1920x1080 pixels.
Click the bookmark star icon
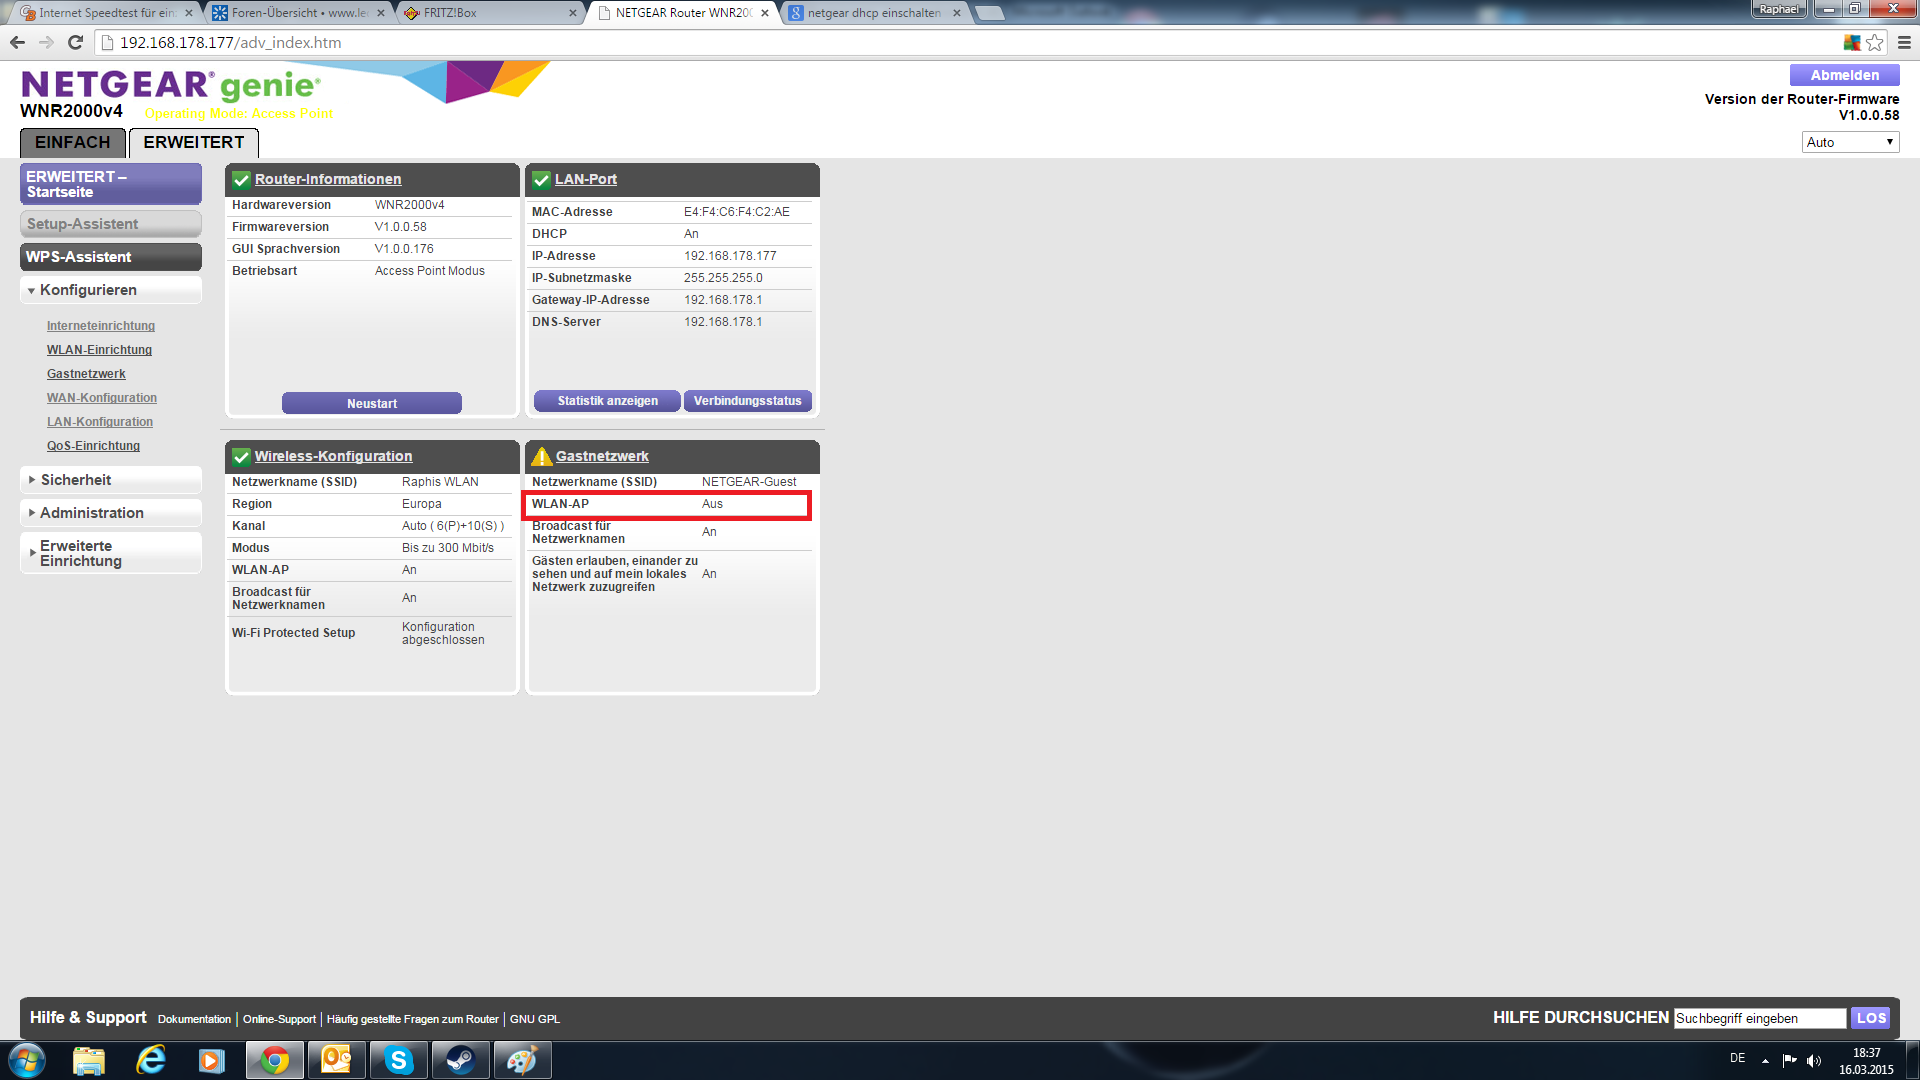(1875, 42)
